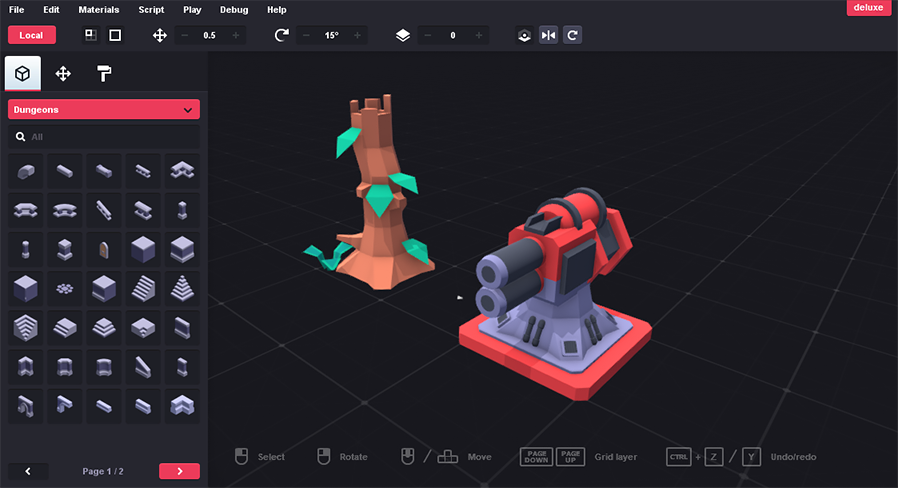Viewport: 898px width, 488px height.
Task: Increase the move snap value 0.5
Action: pos(235,36)
